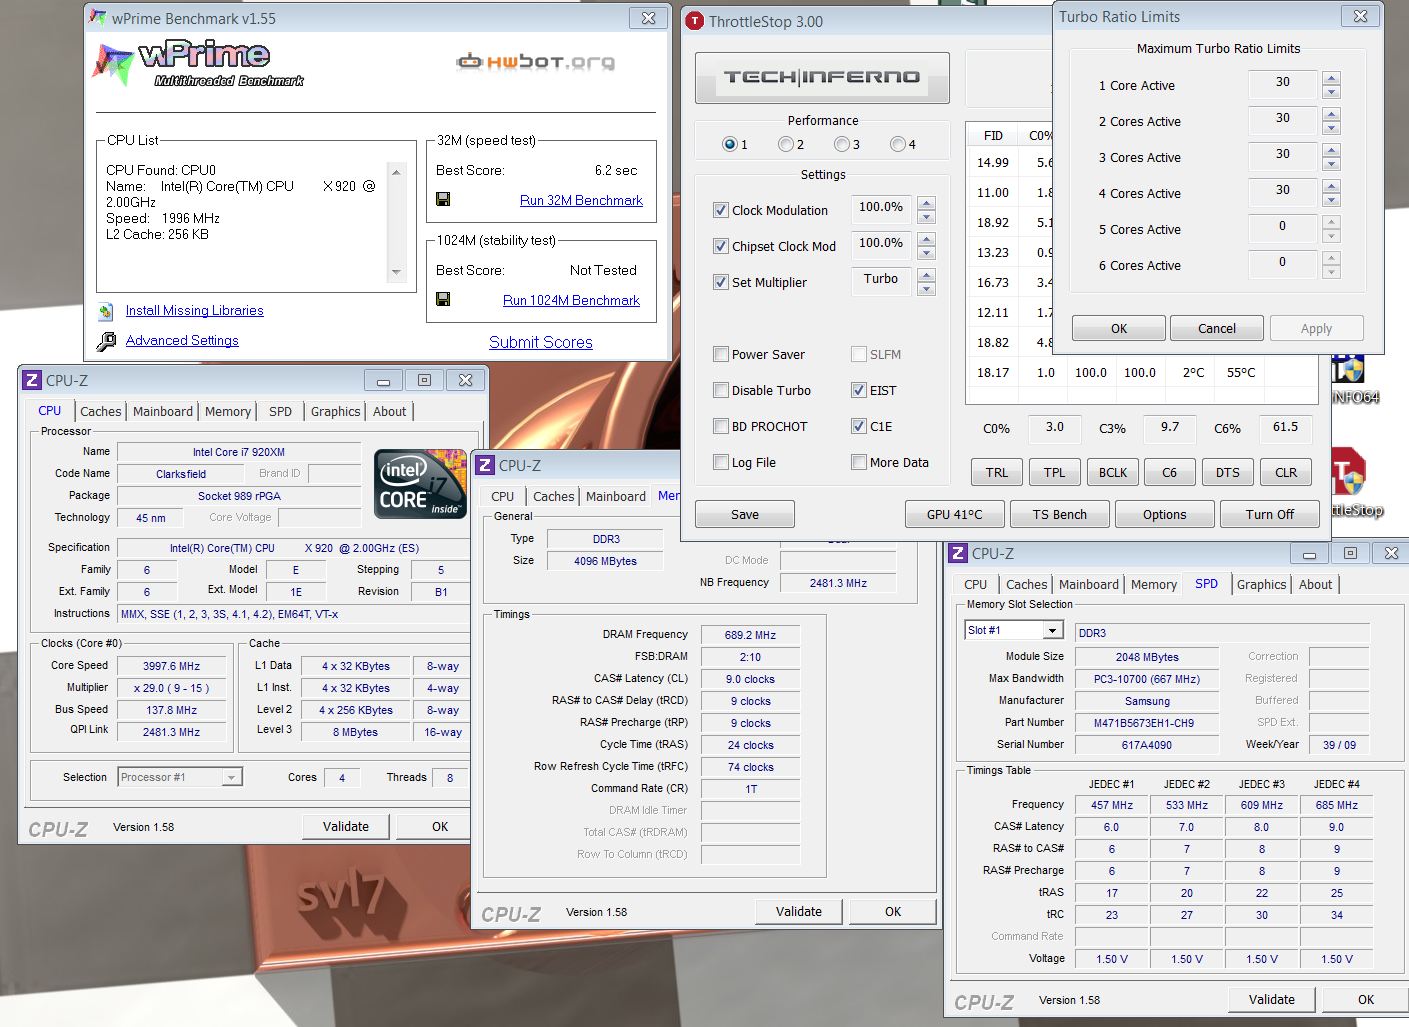This screenshot has width=1409, height=1027.
Task: Open the About tab in CPU-Z SPD window
Action: pos(1315,584)
